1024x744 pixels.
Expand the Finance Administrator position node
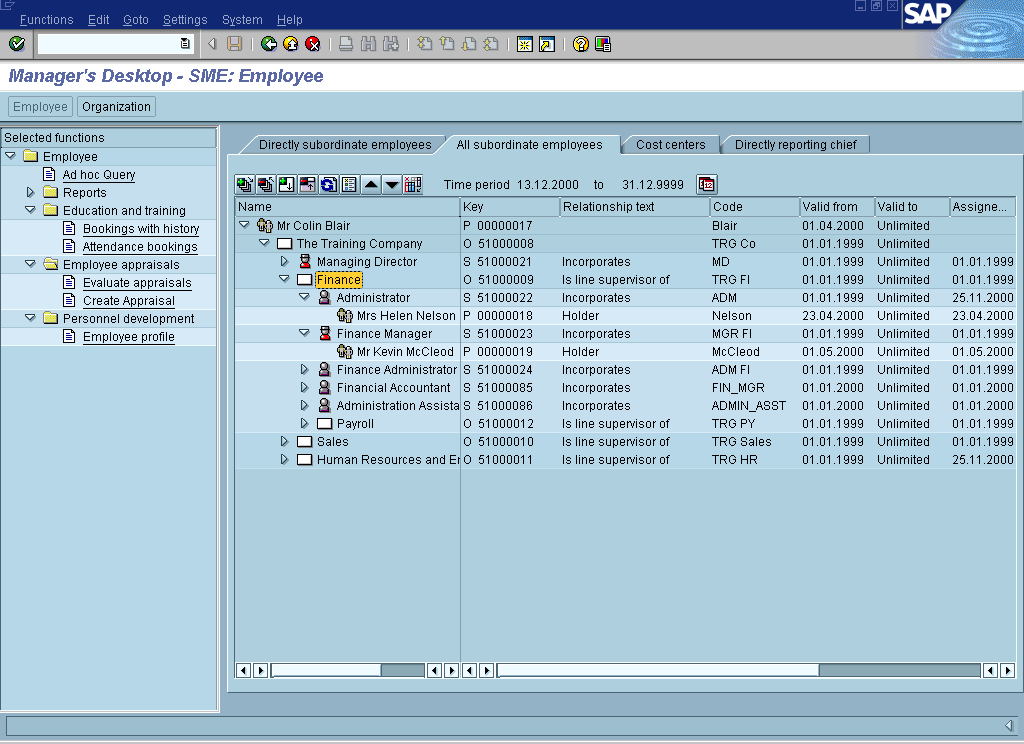tap(304, 369)
